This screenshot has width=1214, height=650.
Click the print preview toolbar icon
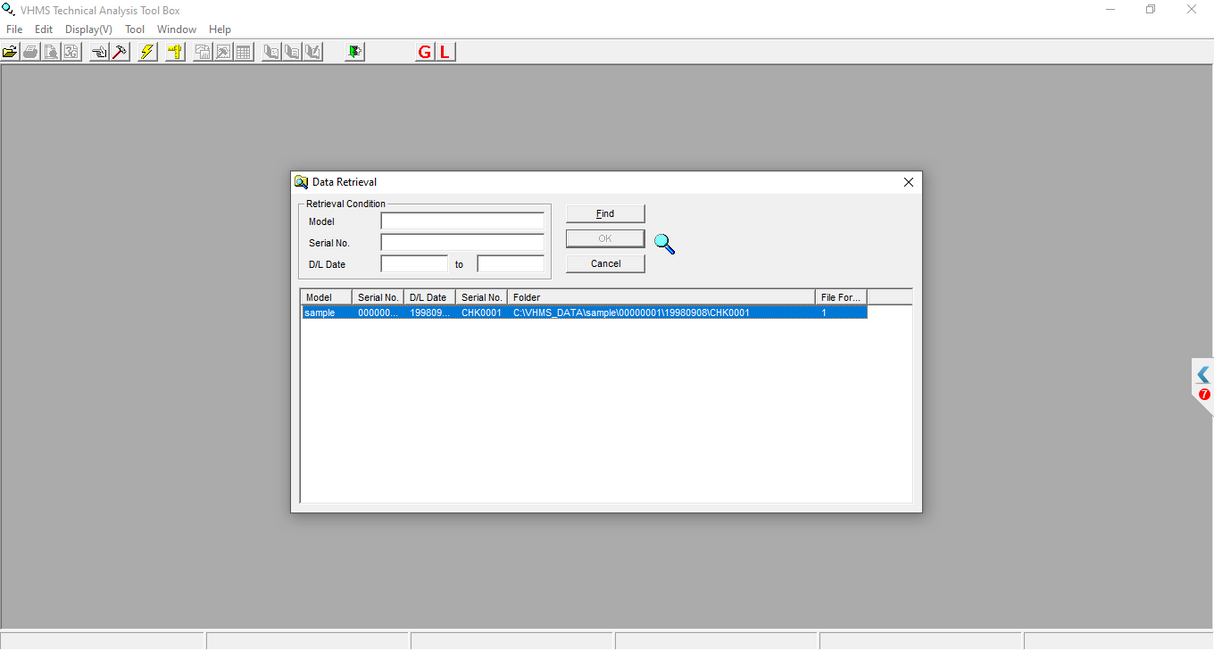(x=51, y=51)
